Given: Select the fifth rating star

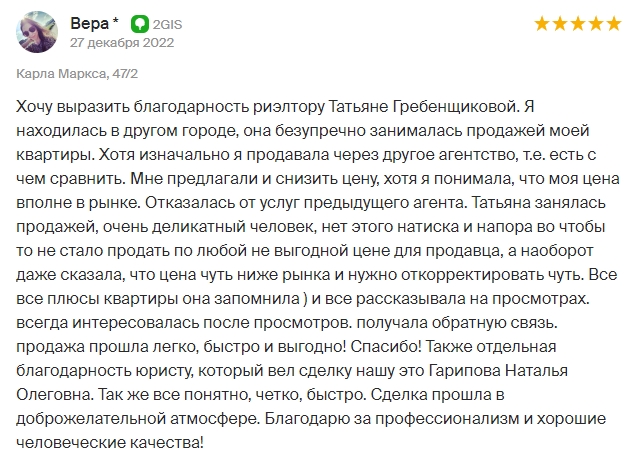Looking at the screenshot, I should click(613, 24).
